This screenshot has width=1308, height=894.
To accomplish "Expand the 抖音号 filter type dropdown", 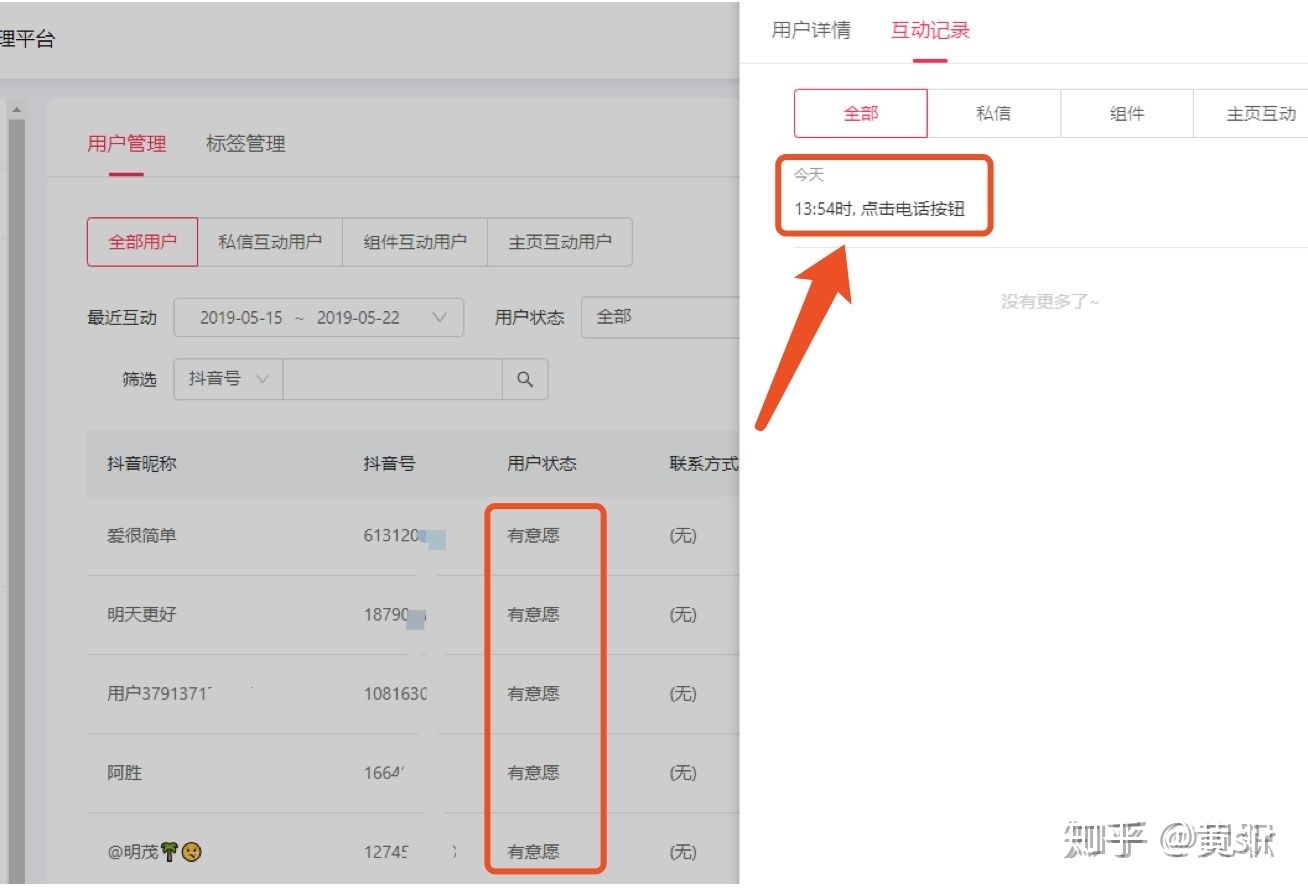I will point(227,379).
